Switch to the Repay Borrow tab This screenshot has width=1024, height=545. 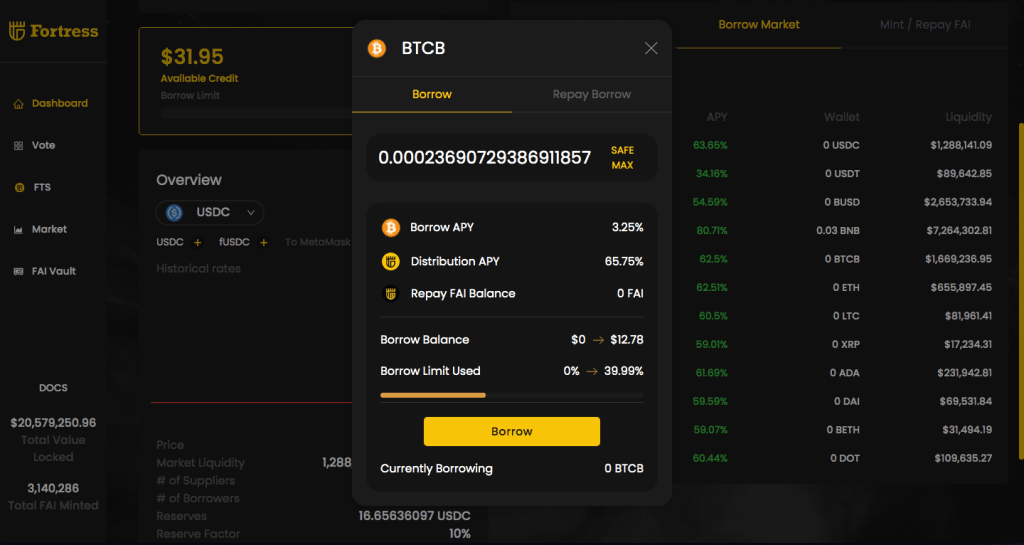coord(592,95)
